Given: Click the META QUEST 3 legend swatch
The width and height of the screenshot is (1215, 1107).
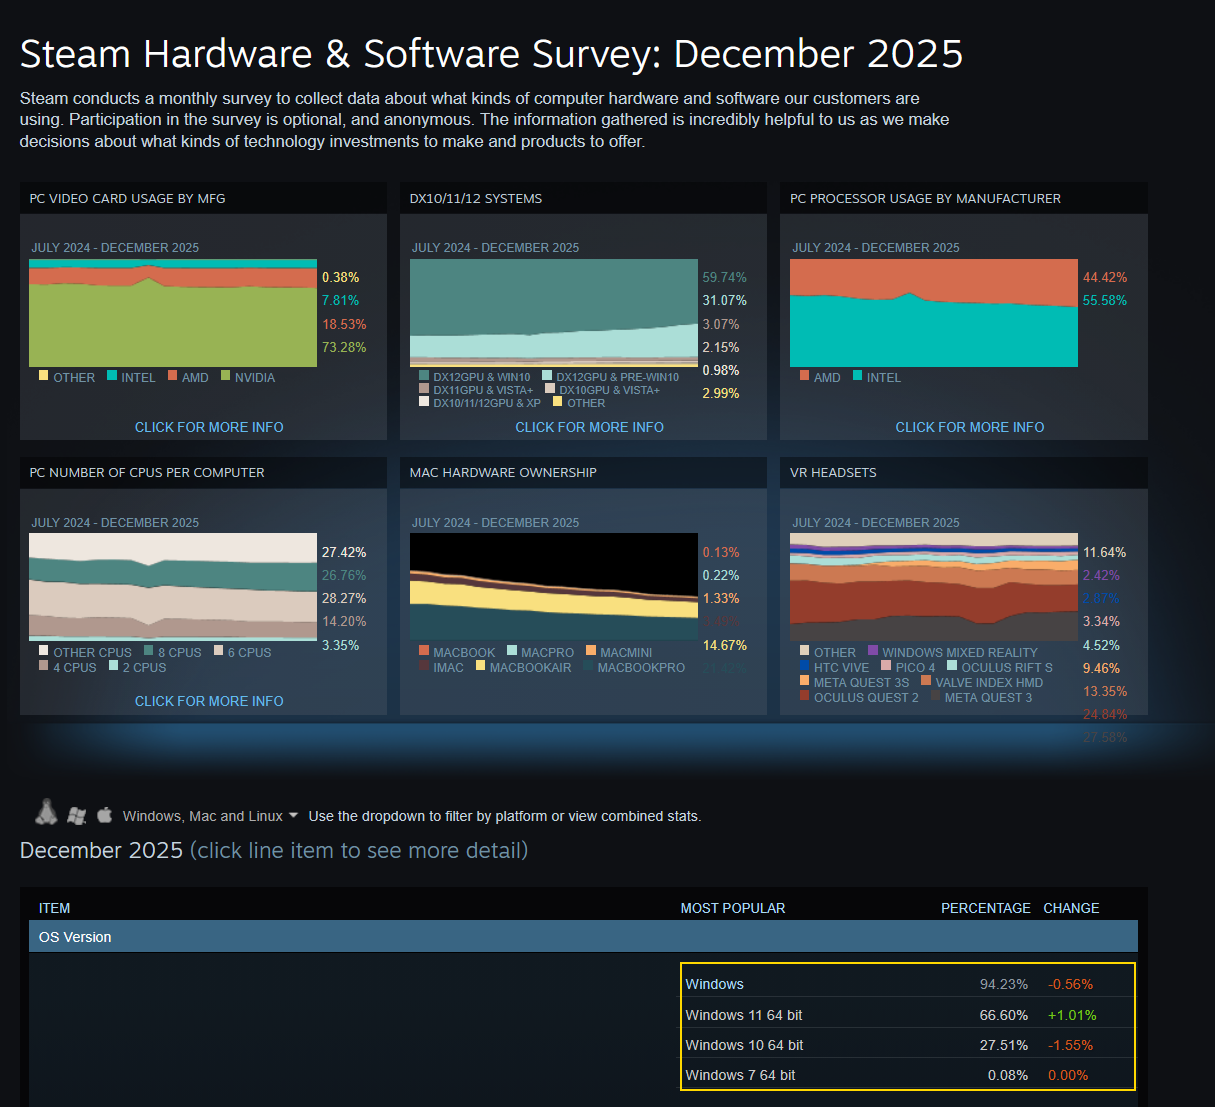Looking at the screenshot, I should point(935,696).
